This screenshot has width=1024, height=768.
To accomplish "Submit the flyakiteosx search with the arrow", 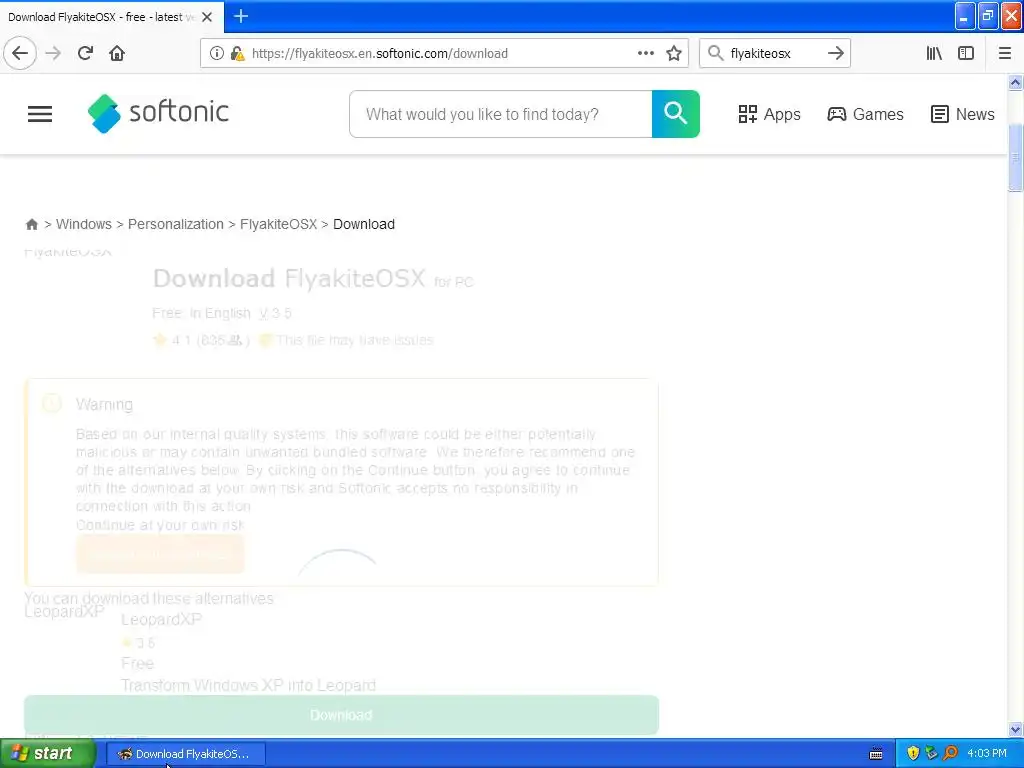I will 835,53.
